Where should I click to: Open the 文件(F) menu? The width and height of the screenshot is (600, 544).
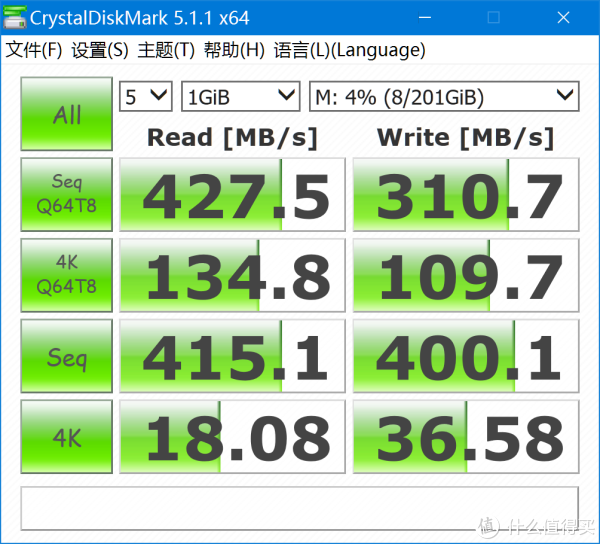point(34,50)
